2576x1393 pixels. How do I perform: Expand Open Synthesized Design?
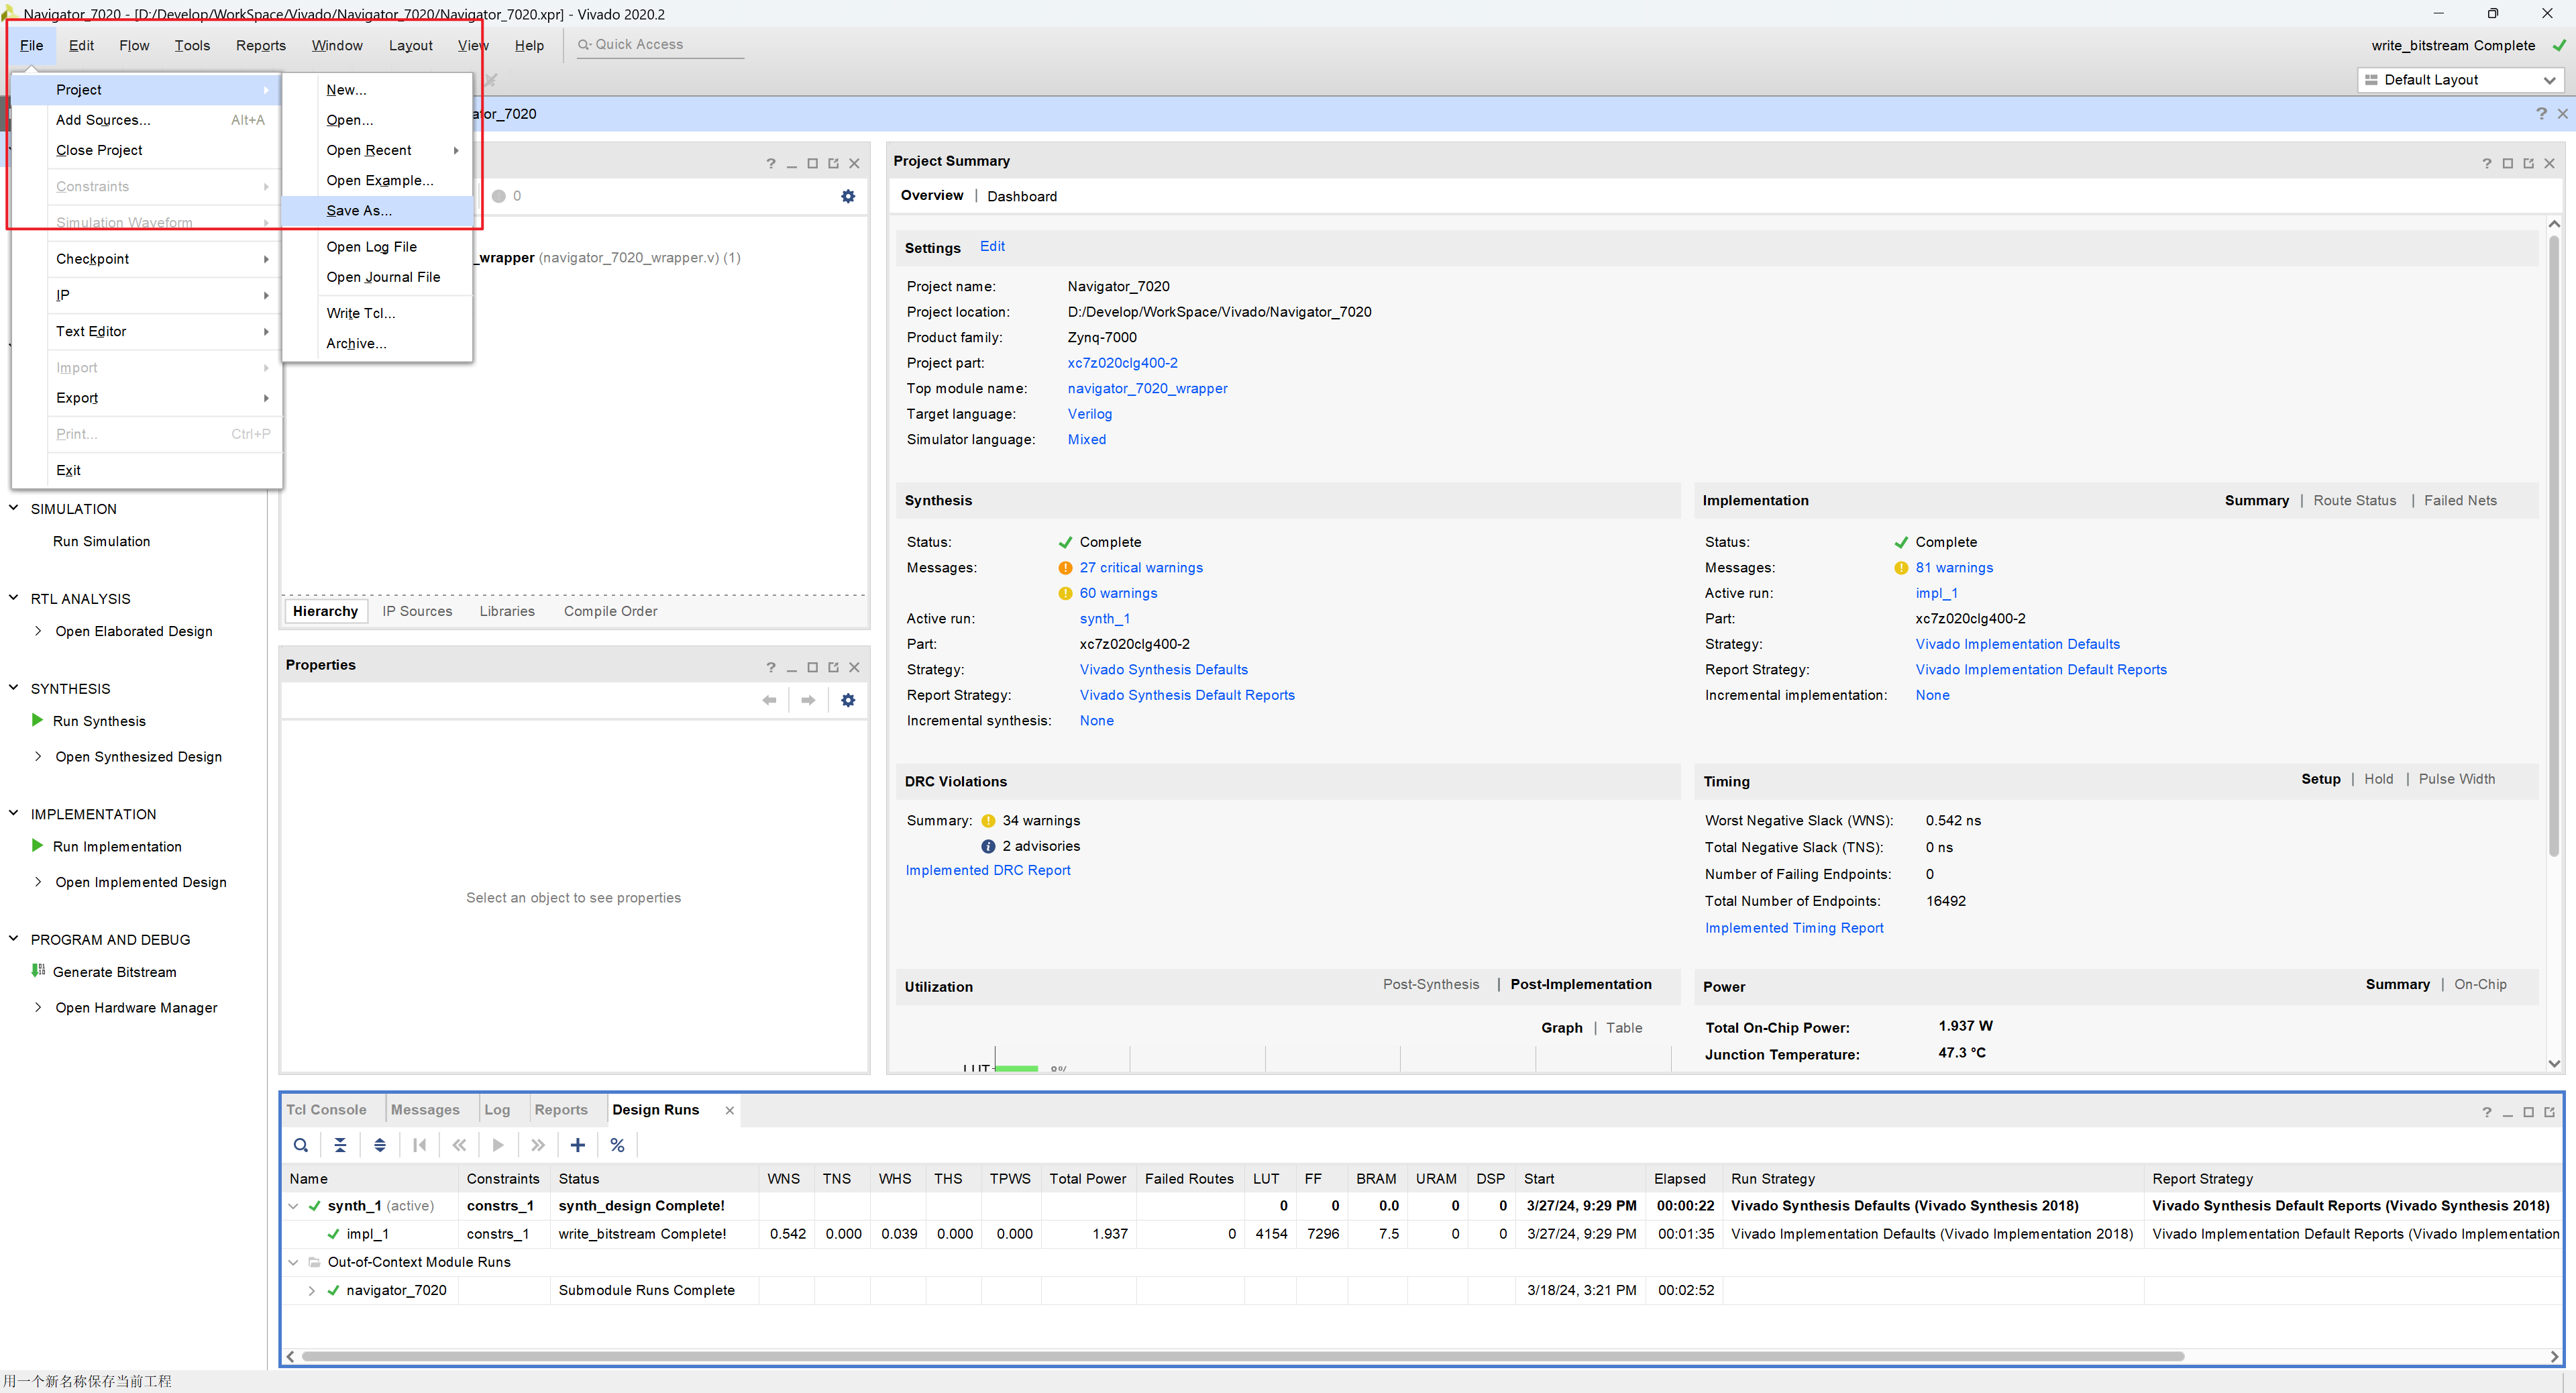(x=38, y=756)
